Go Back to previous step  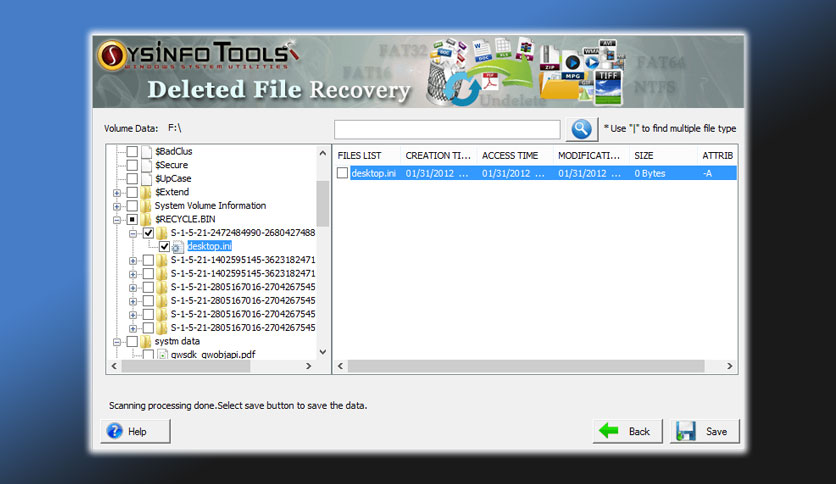(x=628, y=431)
